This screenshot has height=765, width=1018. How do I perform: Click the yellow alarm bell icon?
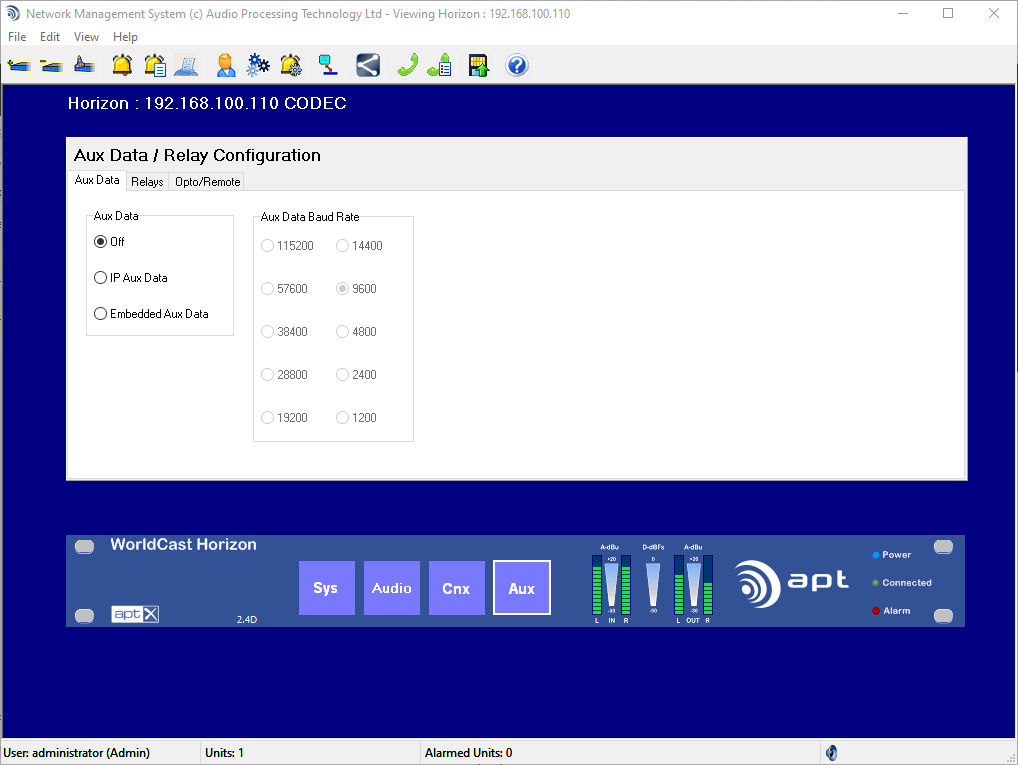[x=122, y=66]
